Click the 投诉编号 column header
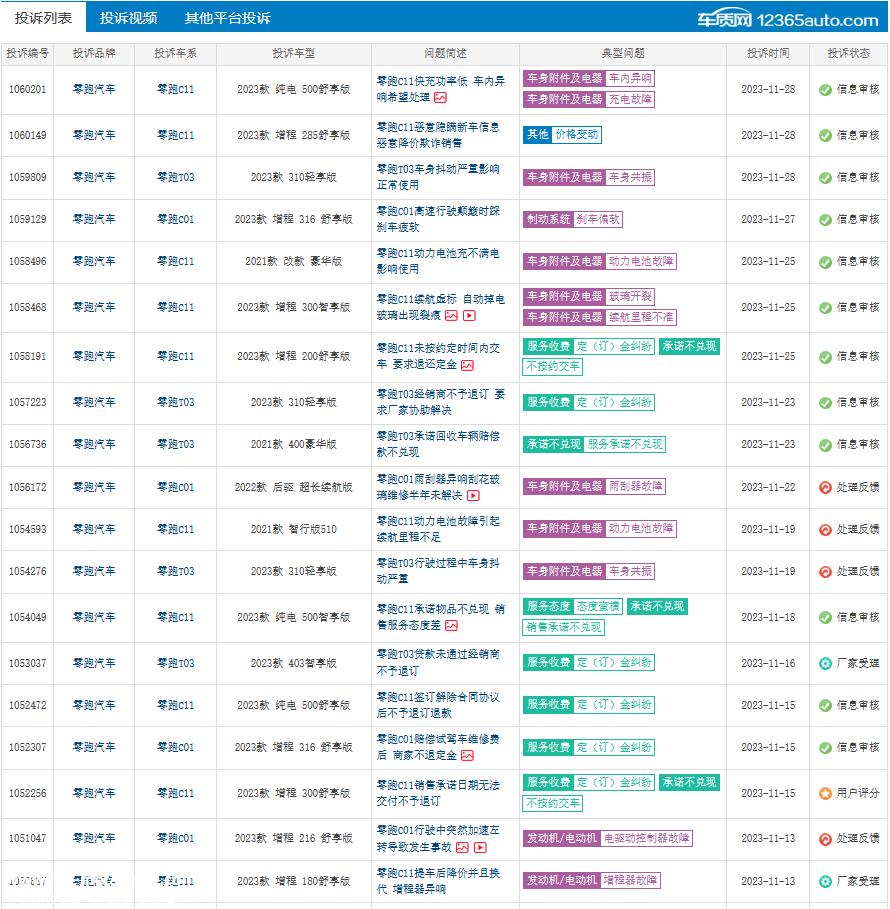Screen dimensions: 890x909 click(x=27, y=53)
